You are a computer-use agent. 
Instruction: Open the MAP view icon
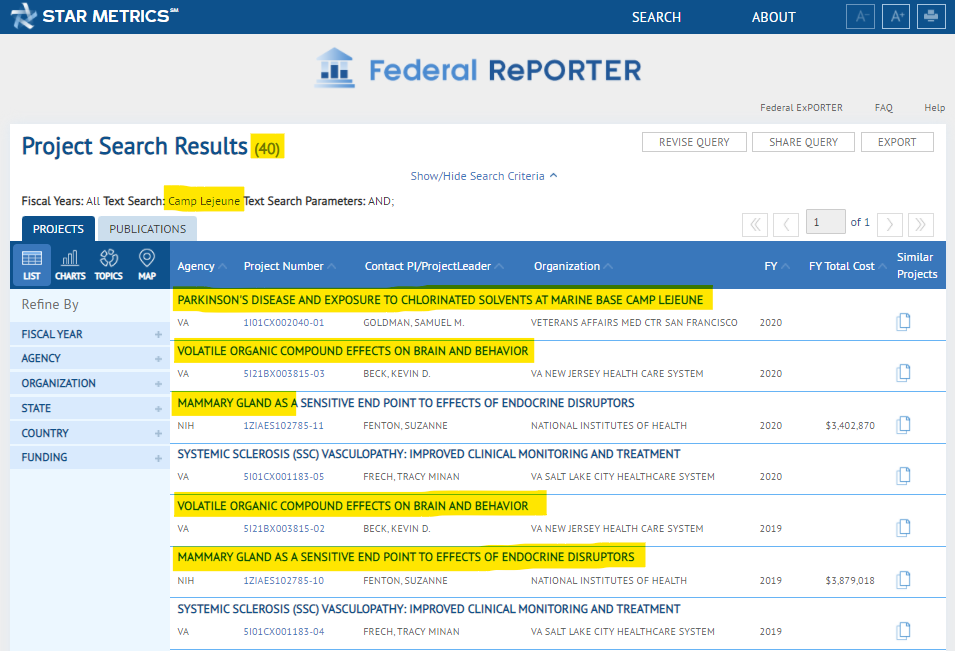(147, 265)
